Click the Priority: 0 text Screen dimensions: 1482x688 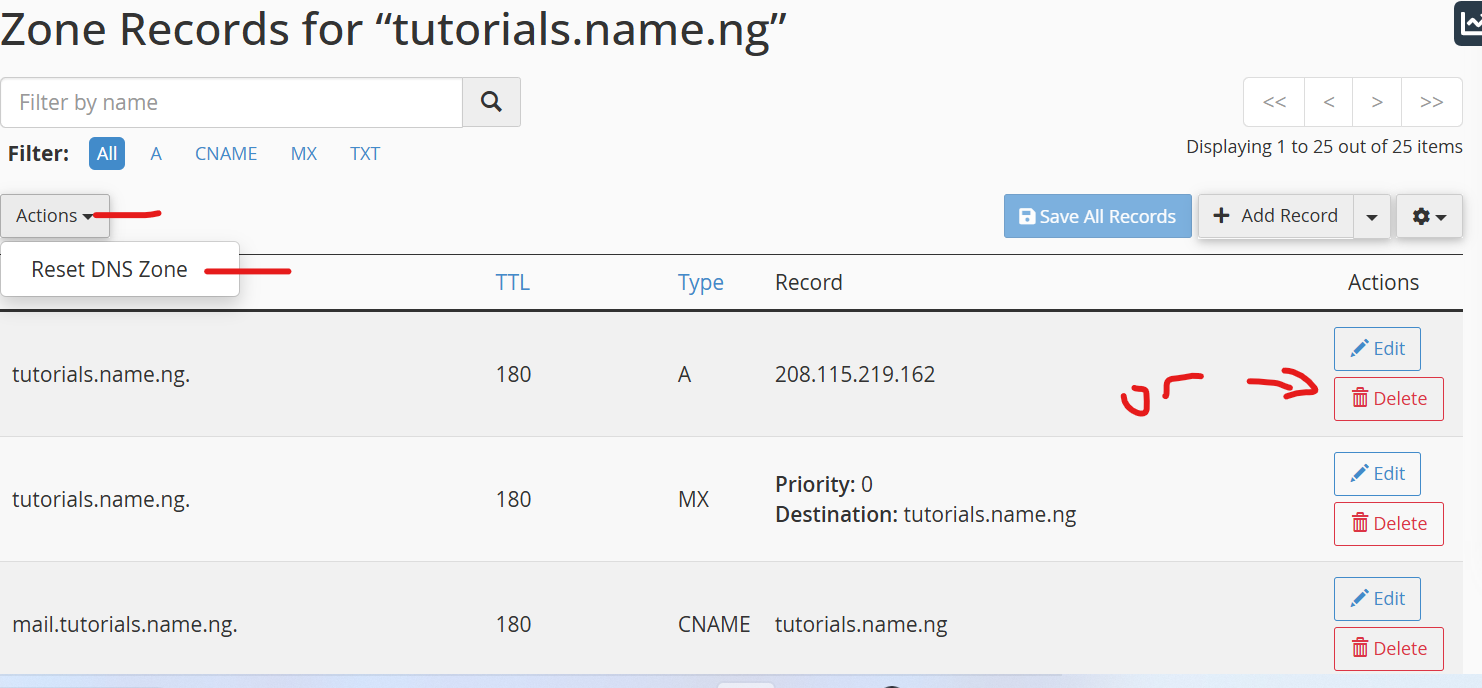[824, 484]
